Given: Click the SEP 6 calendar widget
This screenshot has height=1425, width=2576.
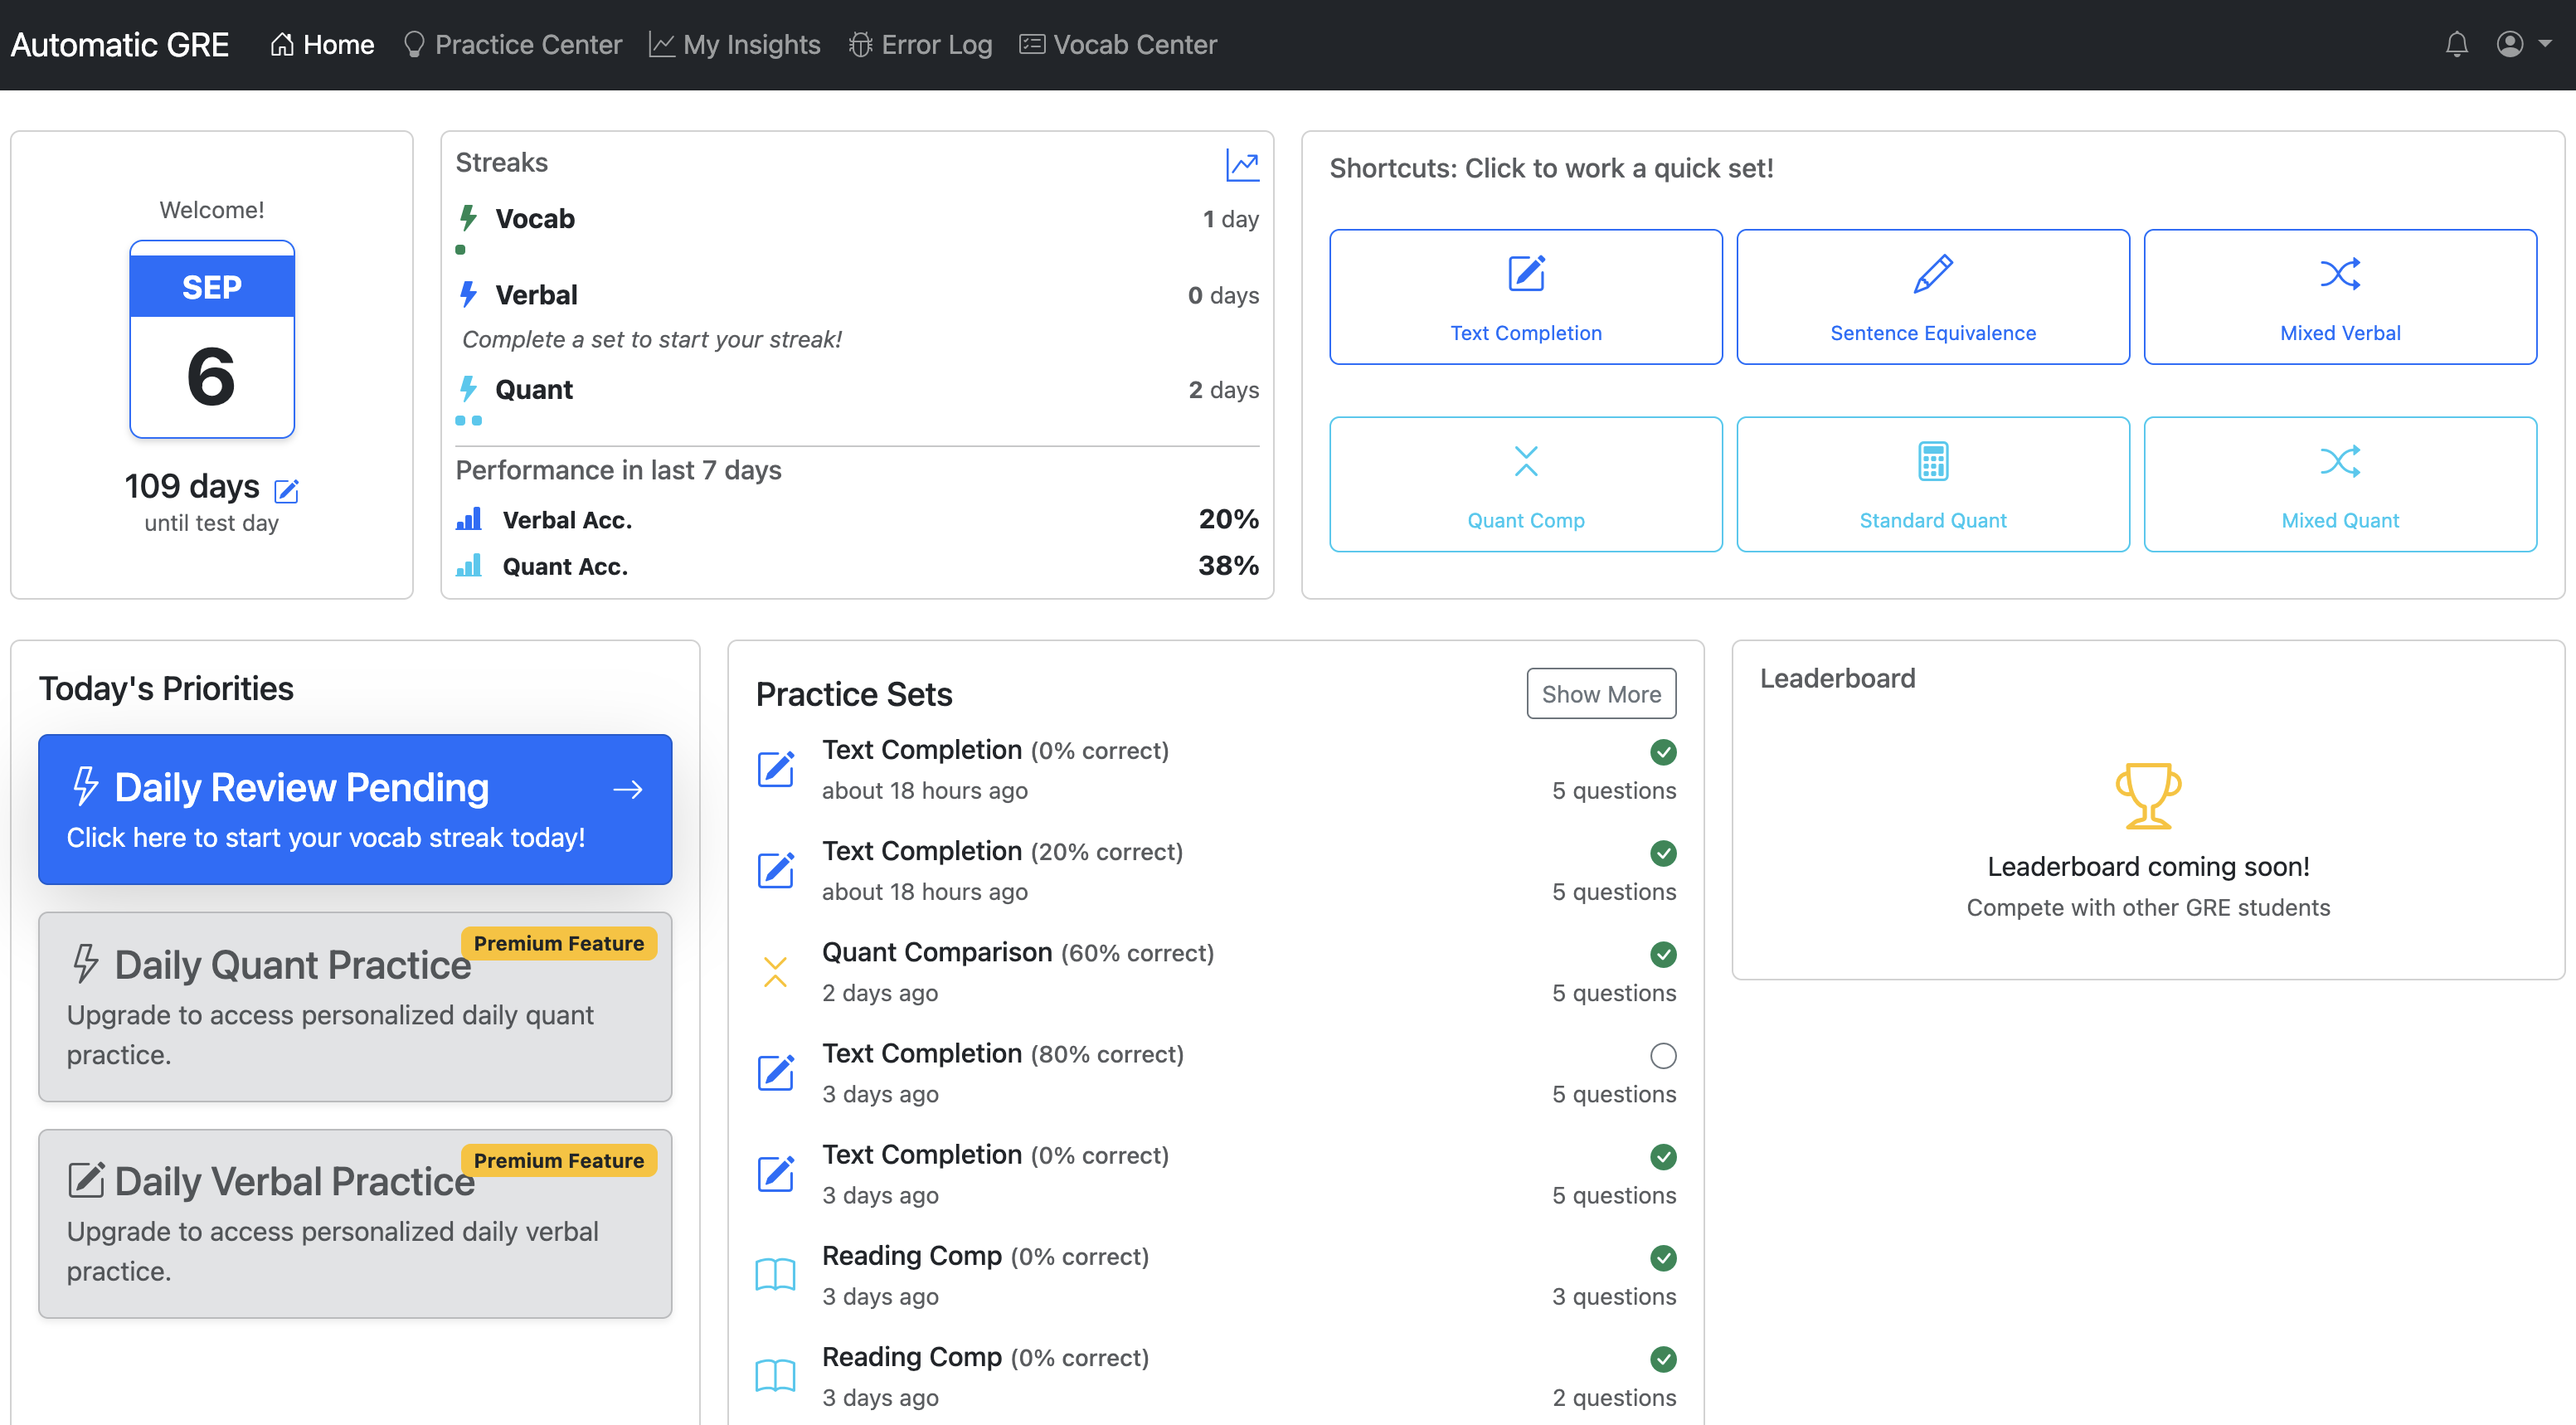Looking at the screenshot, I should 212,339.
